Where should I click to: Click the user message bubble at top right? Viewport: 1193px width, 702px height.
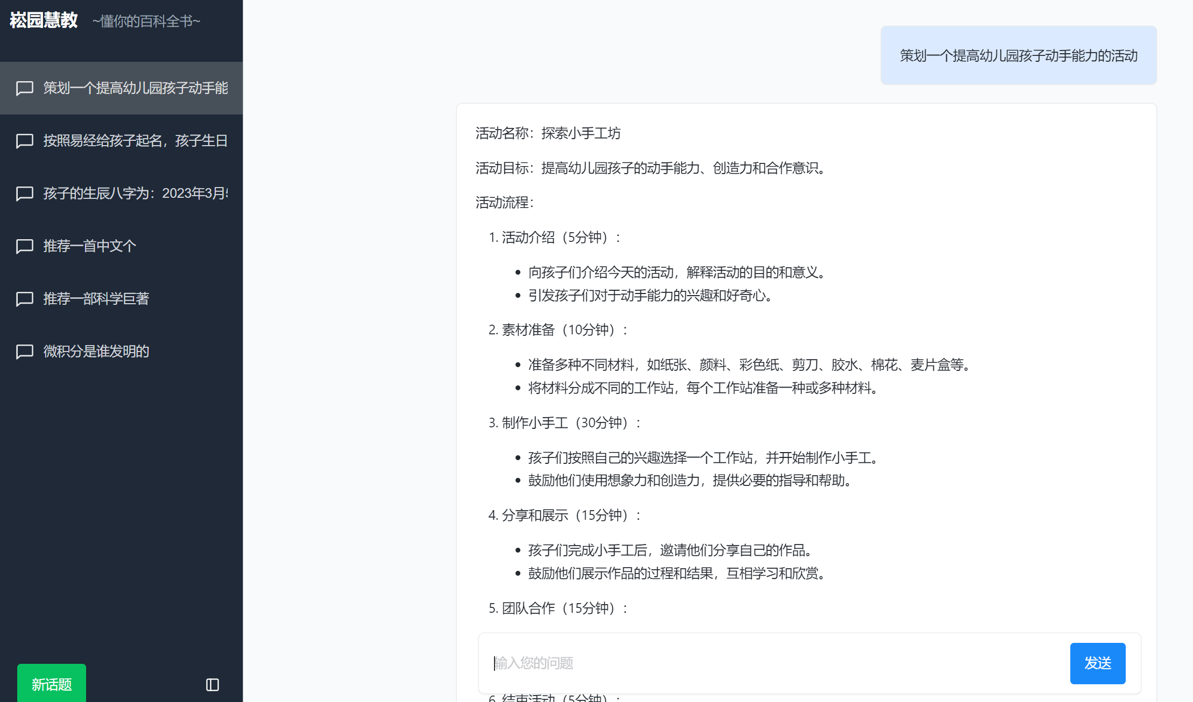point(1018,56)
